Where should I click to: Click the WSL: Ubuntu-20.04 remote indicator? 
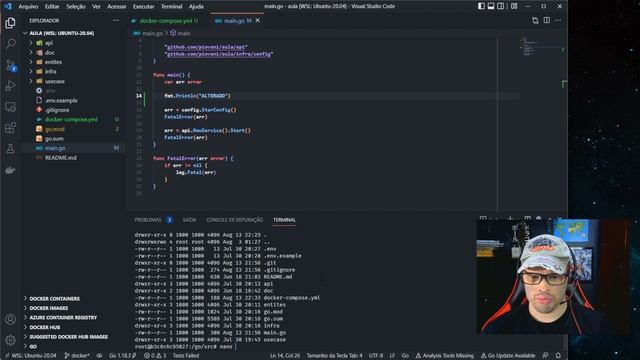(x=30, y=356)
